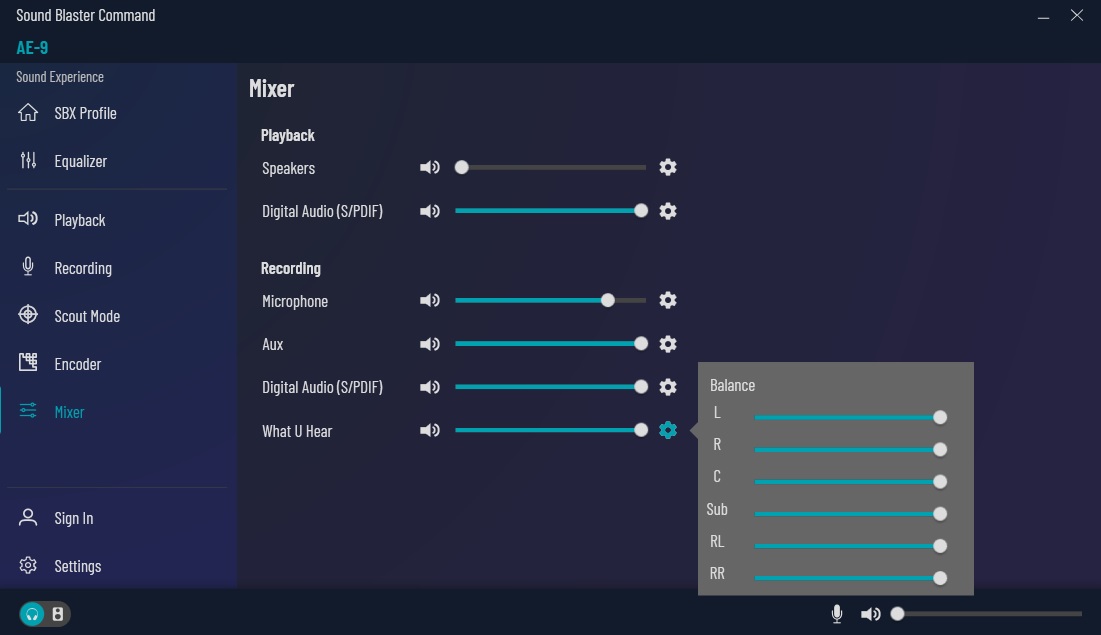1101x635 pixels.
Task: Mute the What U Hear channel
Action: (x=430, y=431)
